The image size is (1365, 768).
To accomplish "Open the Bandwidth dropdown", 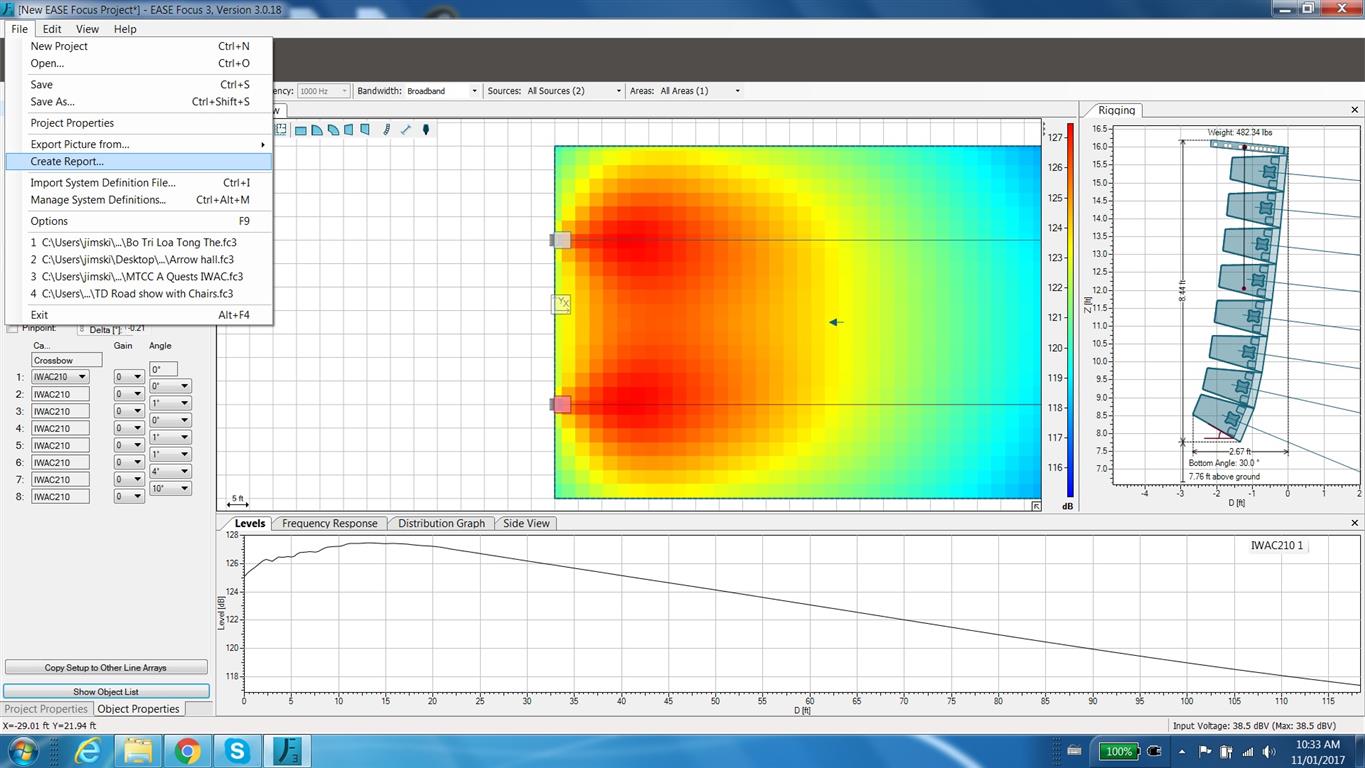I will (x=442, y=91).
